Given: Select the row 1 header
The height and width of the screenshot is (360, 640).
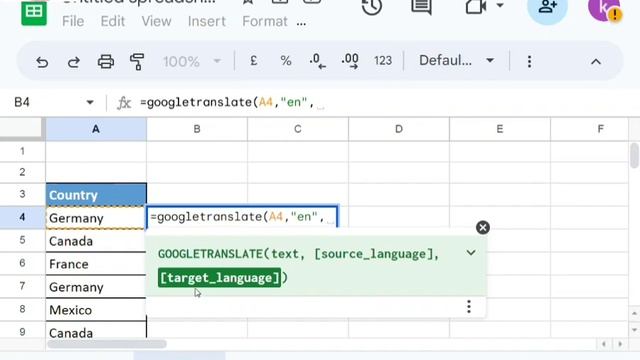Looking at the screenshot, I should pos(22,151).
